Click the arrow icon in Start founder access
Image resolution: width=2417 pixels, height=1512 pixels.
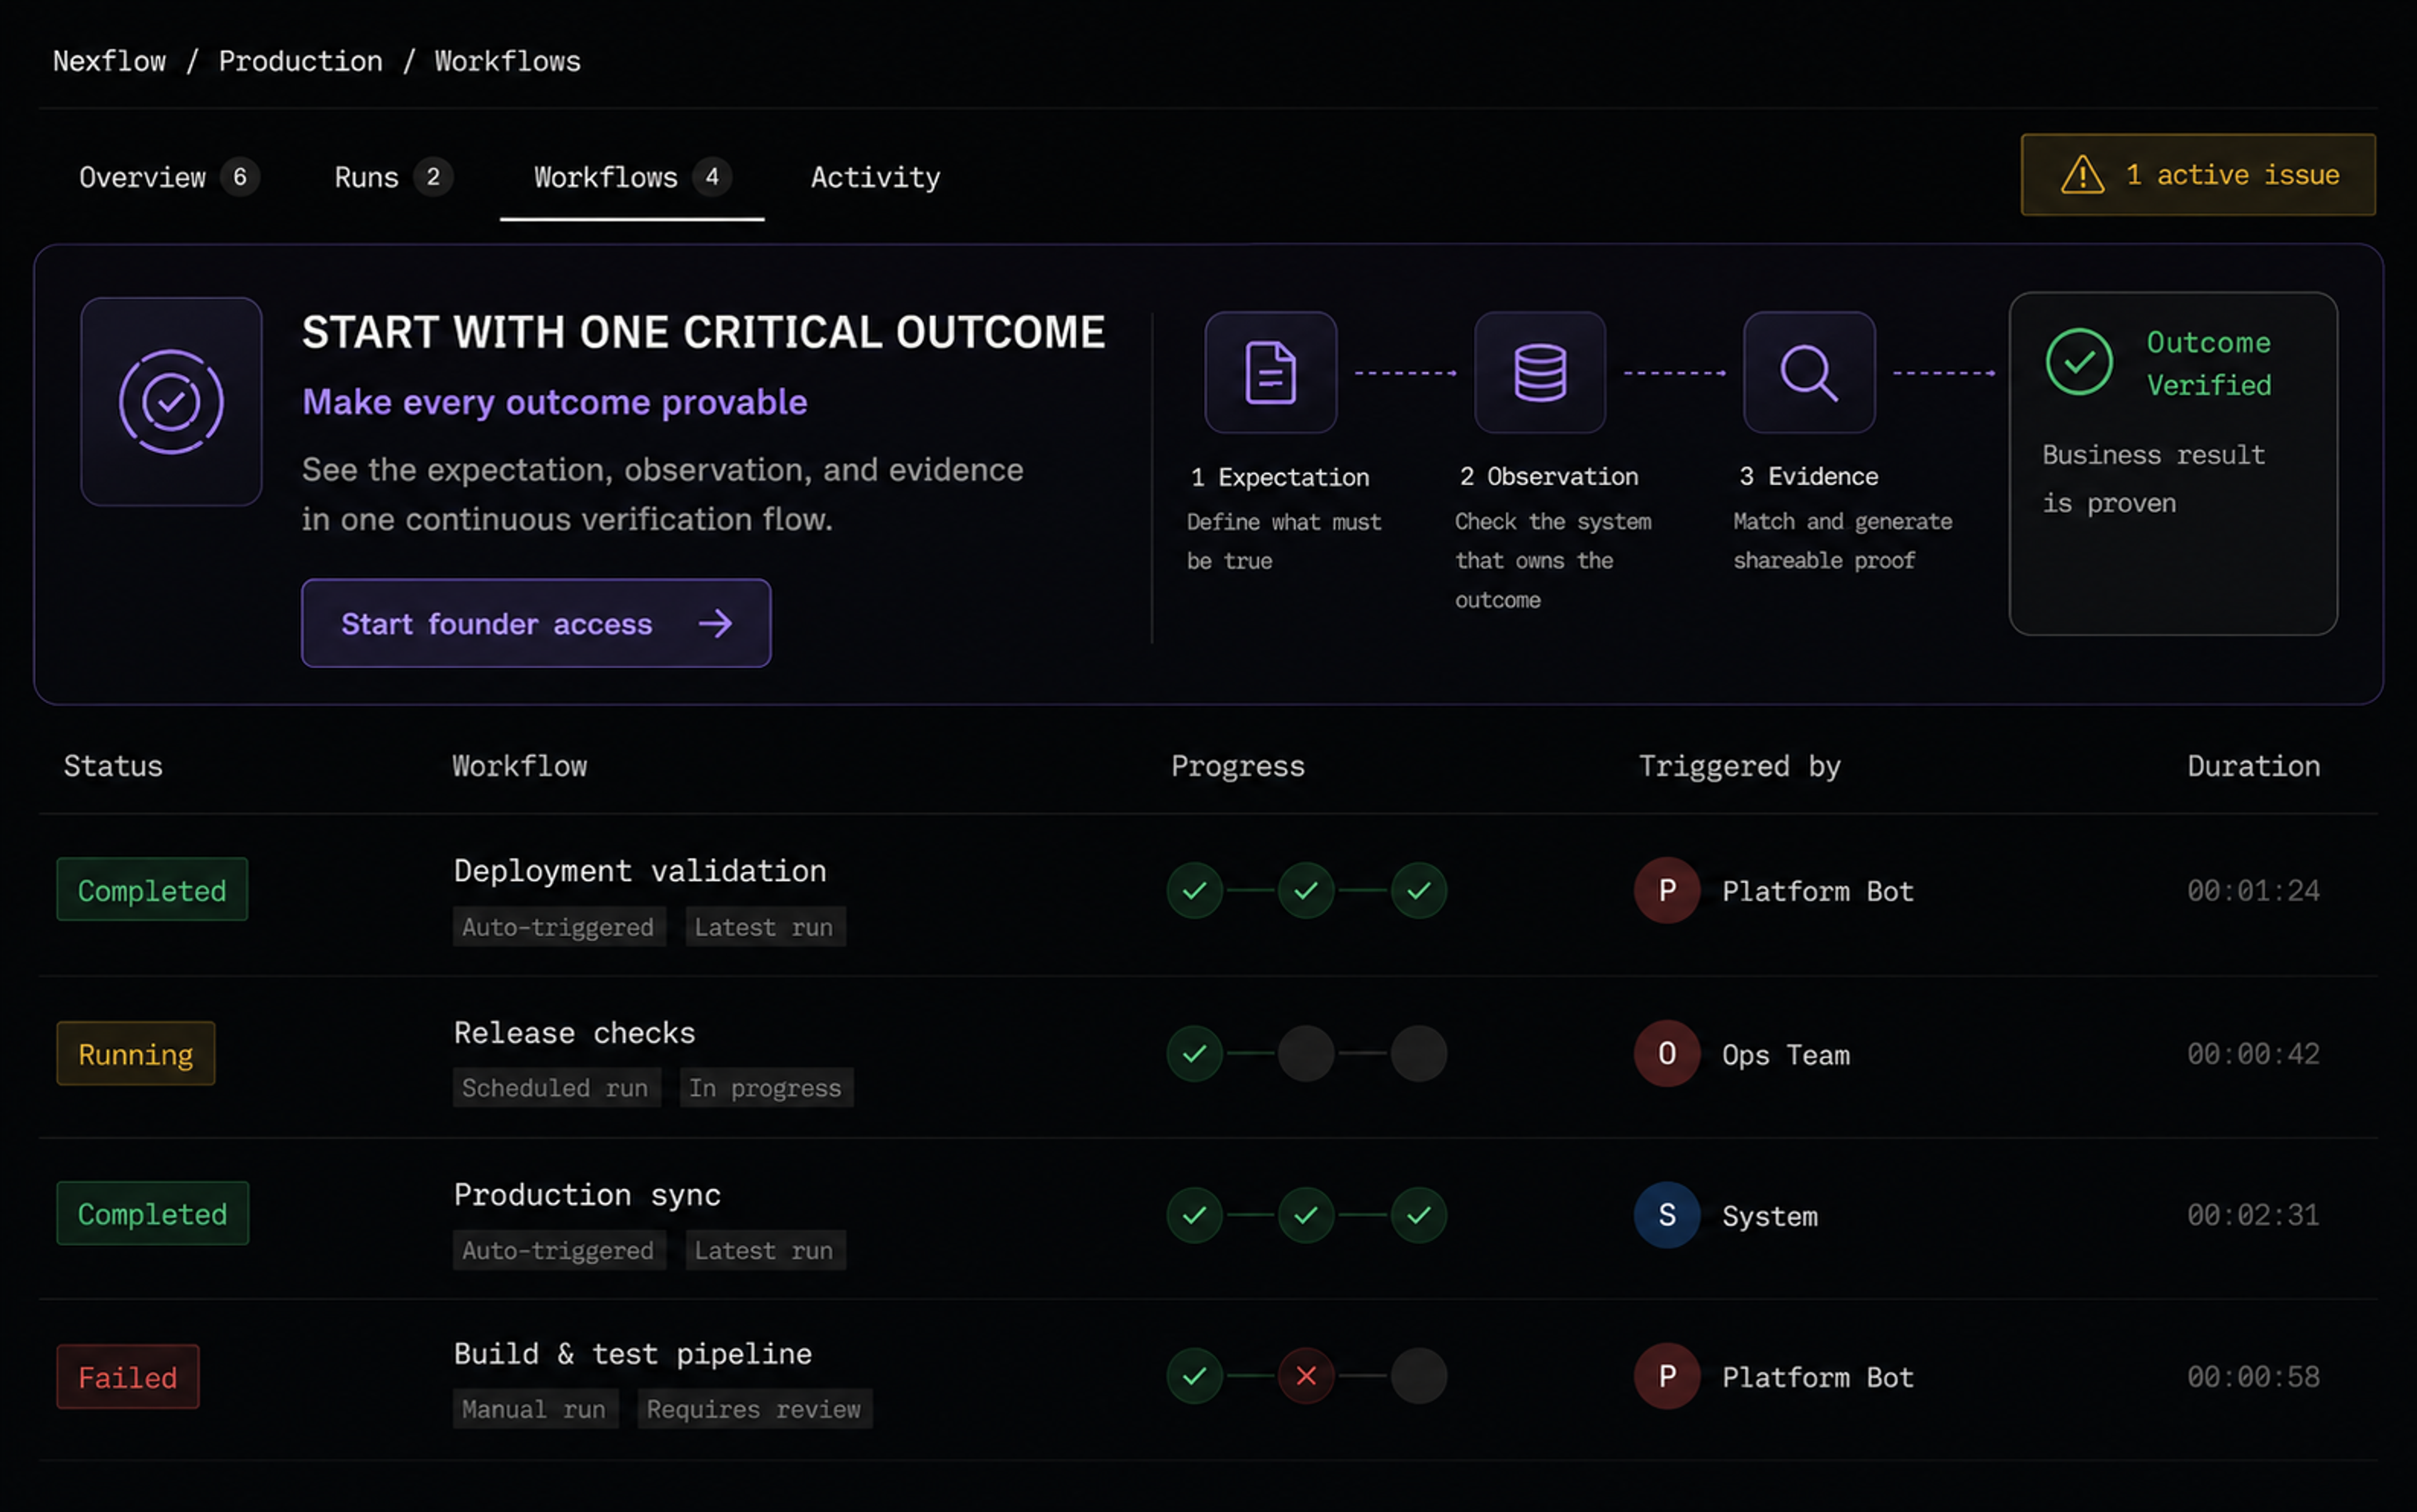point(715,624)
